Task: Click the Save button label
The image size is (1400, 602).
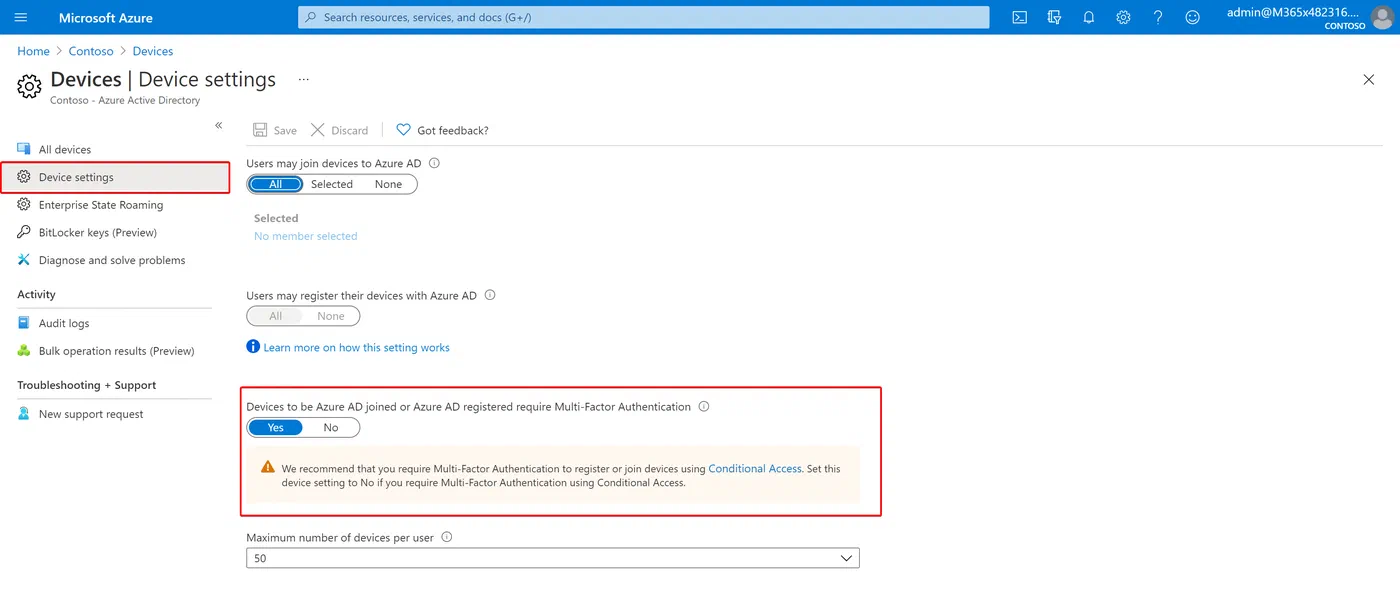Action: [285, 130]
